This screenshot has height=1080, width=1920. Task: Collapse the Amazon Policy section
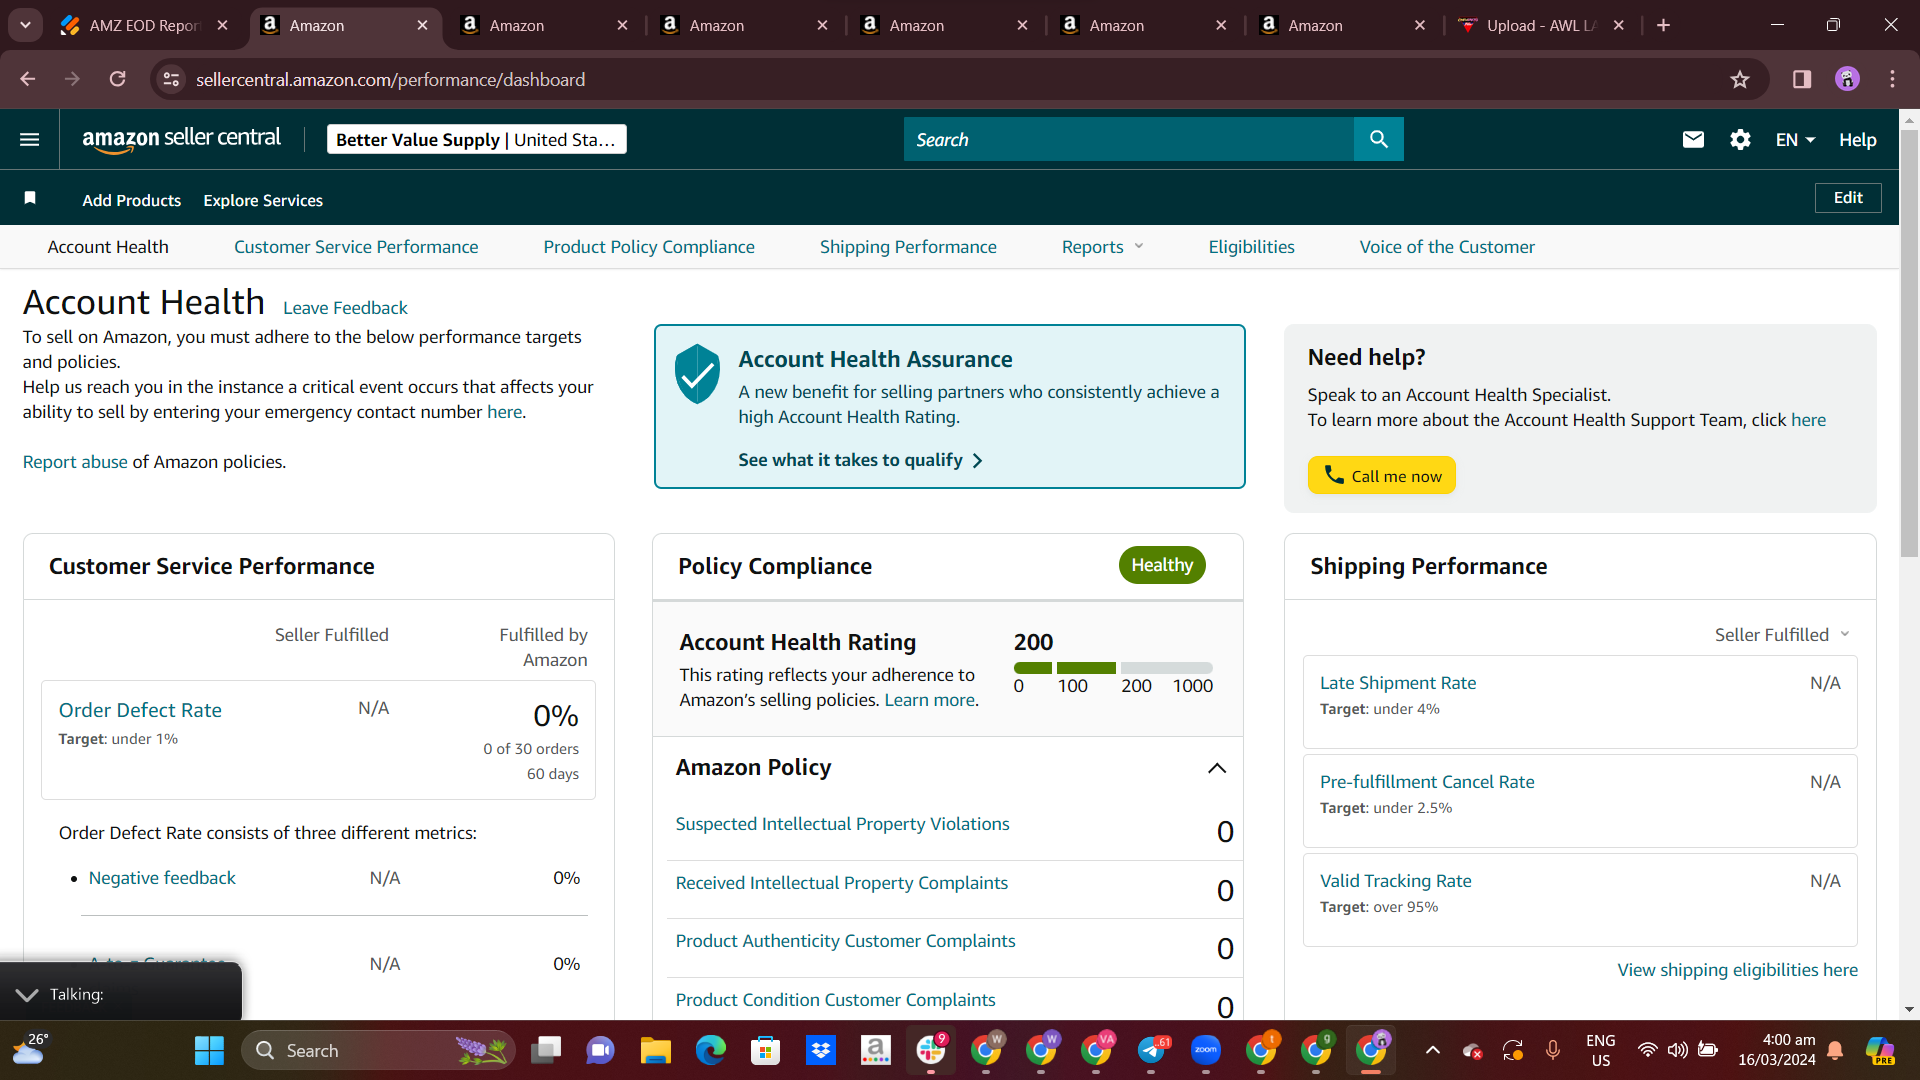pyautogui.click(x=1217, y=768)
